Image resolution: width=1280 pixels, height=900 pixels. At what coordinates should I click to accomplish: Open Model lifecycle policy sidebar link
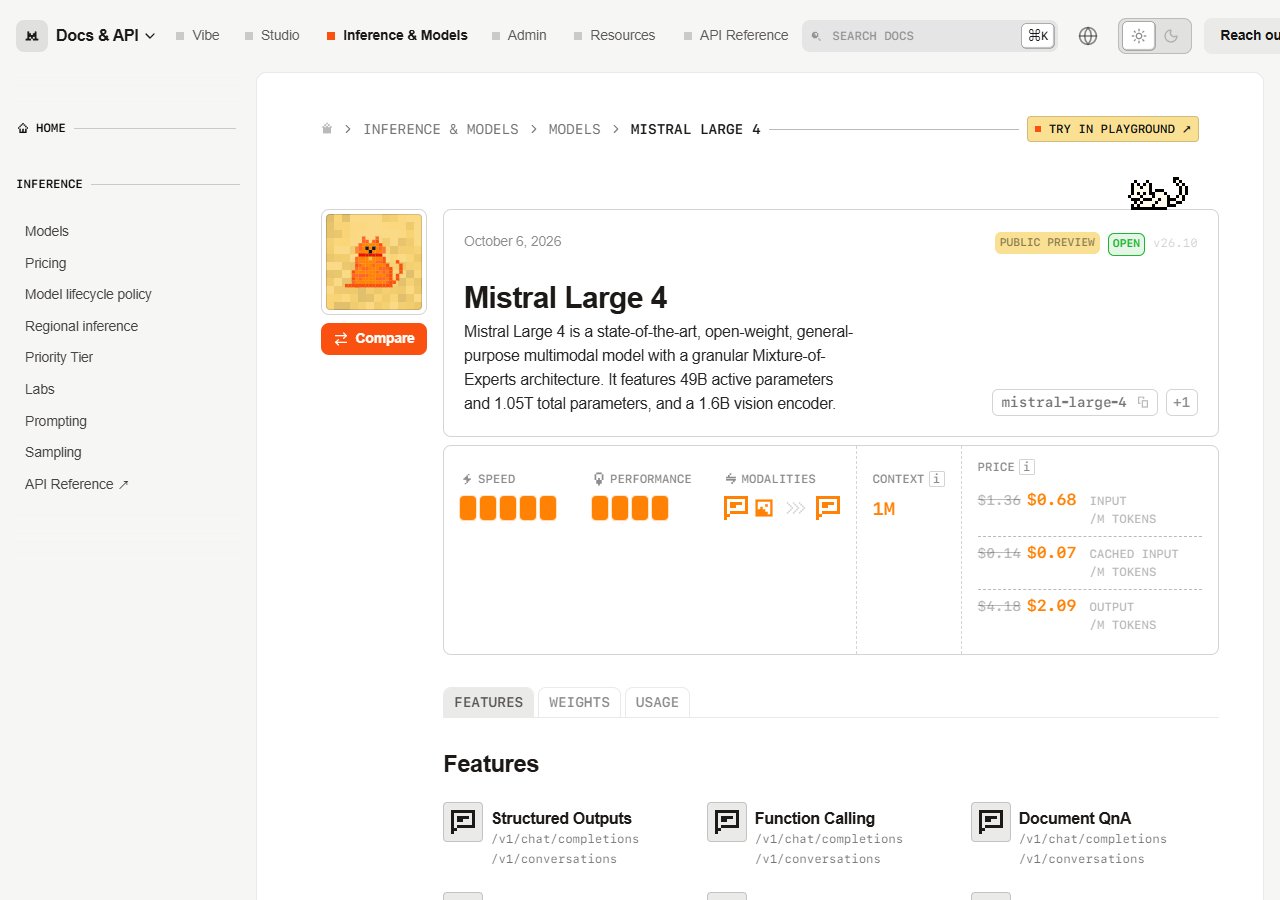pyautogui.click(x=88, y=294)
